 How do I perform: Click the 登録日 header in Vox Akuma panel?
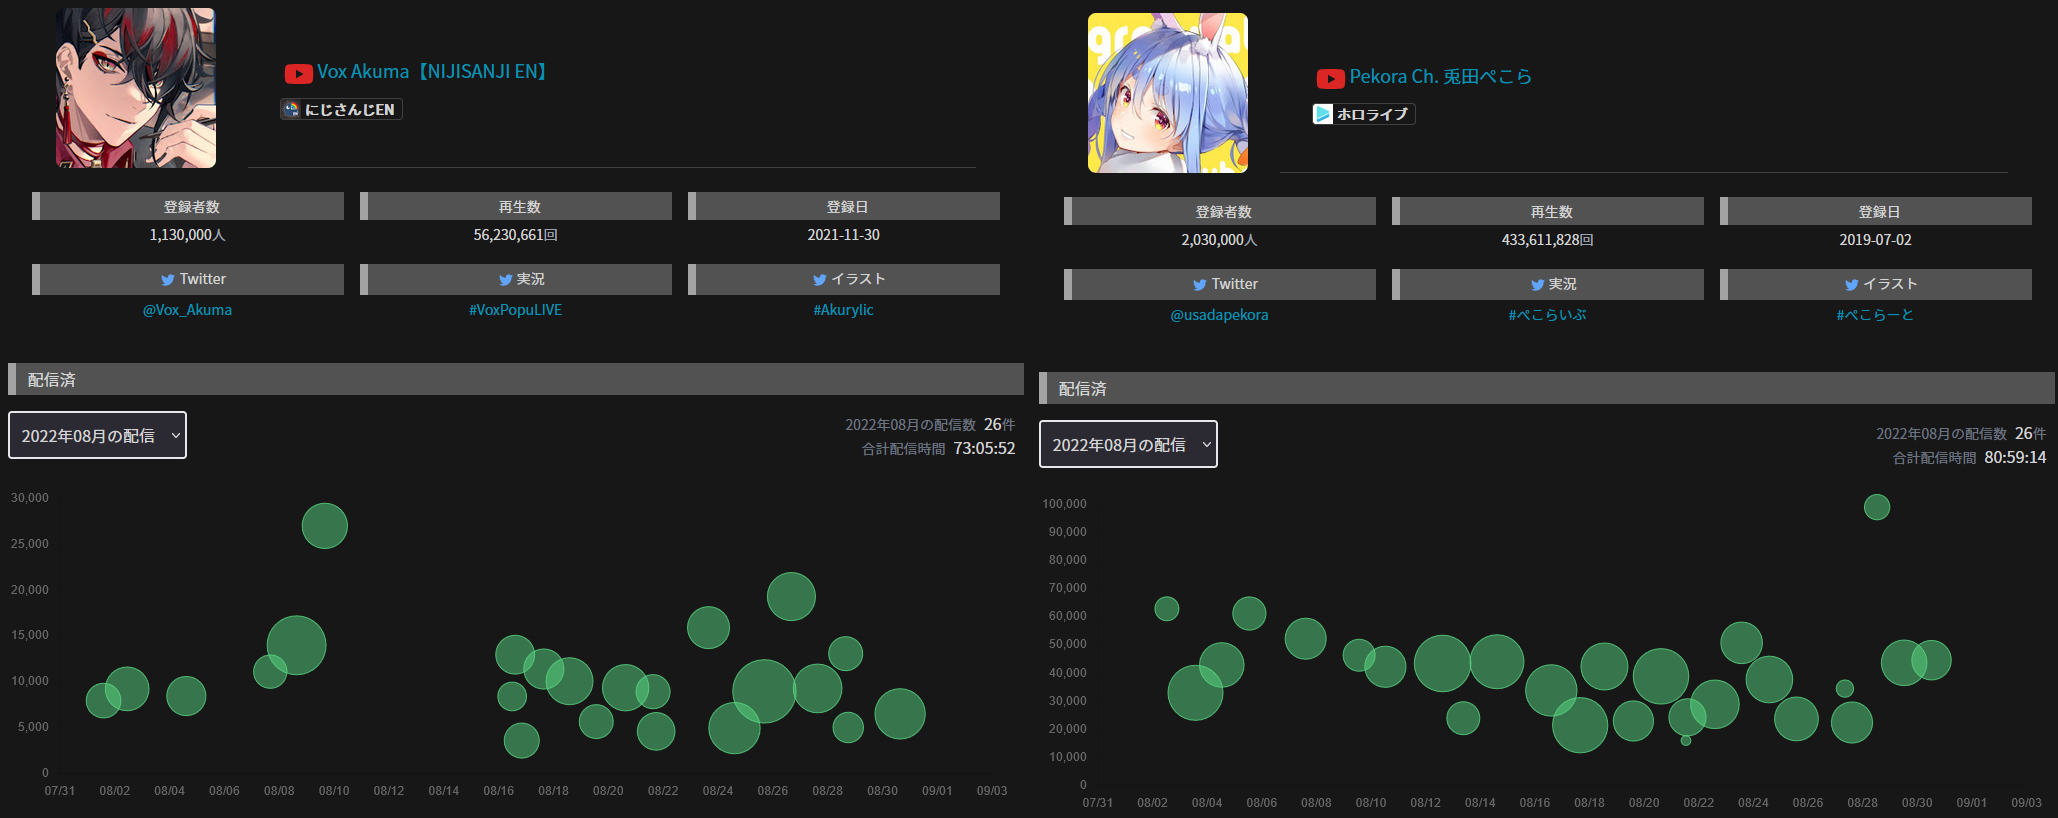844,206
